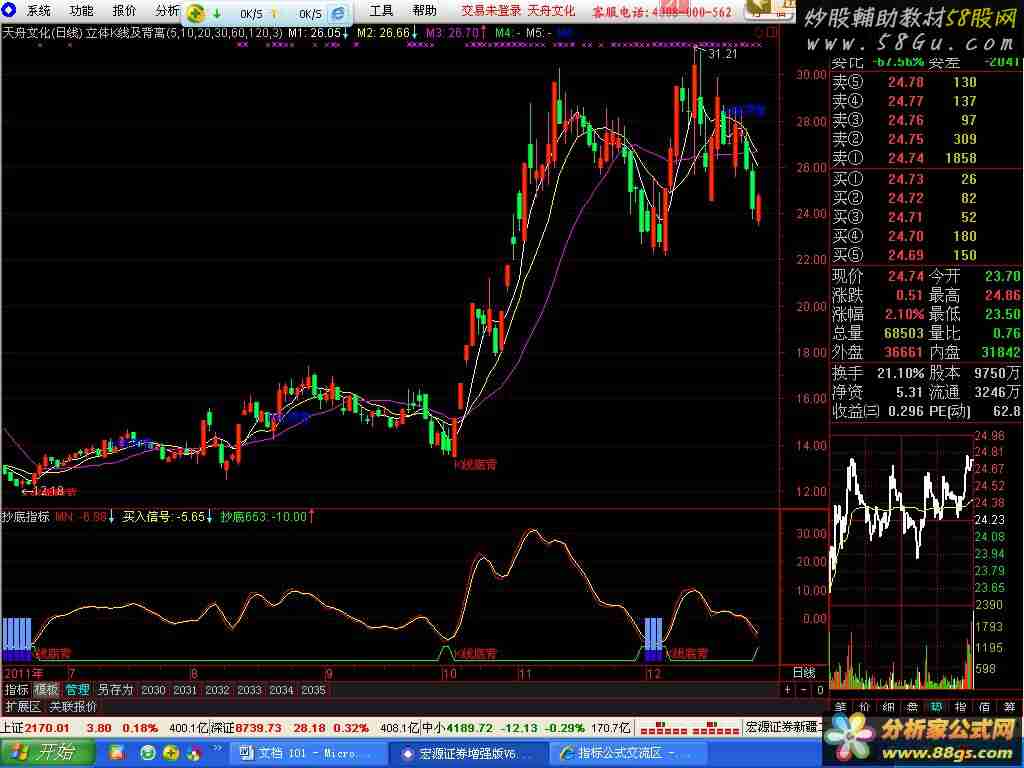This screenshot has height=768, width=1024.
Task: Click the green download arrow in speed bar
Action: 216,13
